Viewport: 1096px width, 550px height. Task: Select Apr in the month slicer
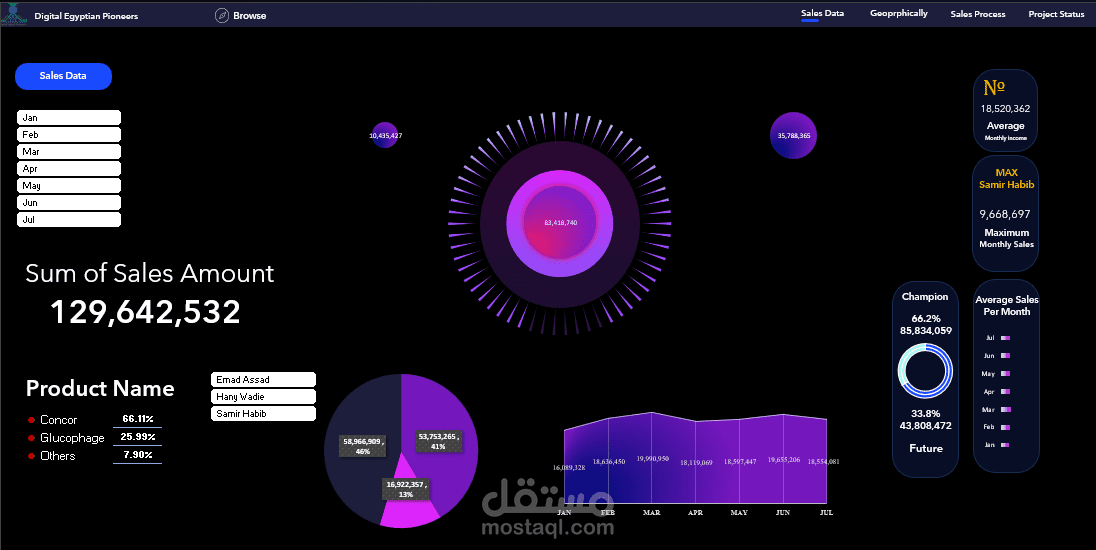(68, 168)
